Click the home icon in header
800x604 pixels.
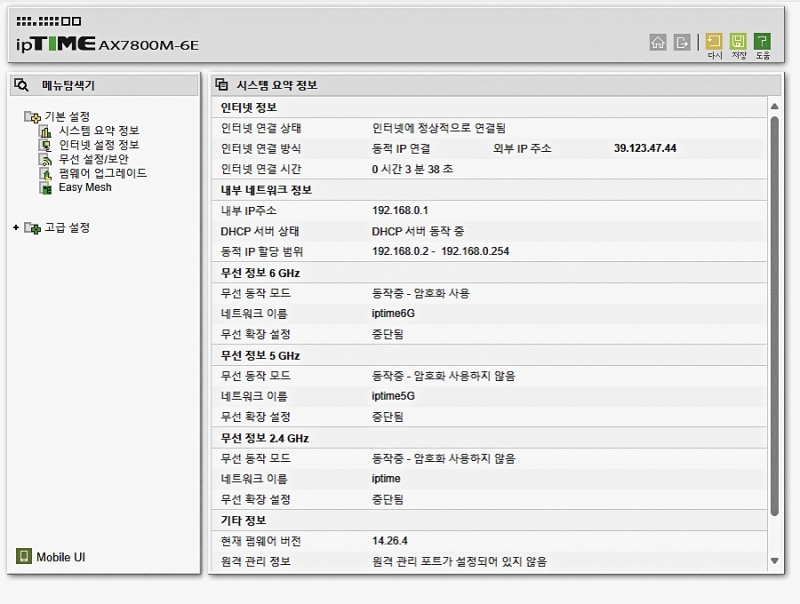[658, 42]
